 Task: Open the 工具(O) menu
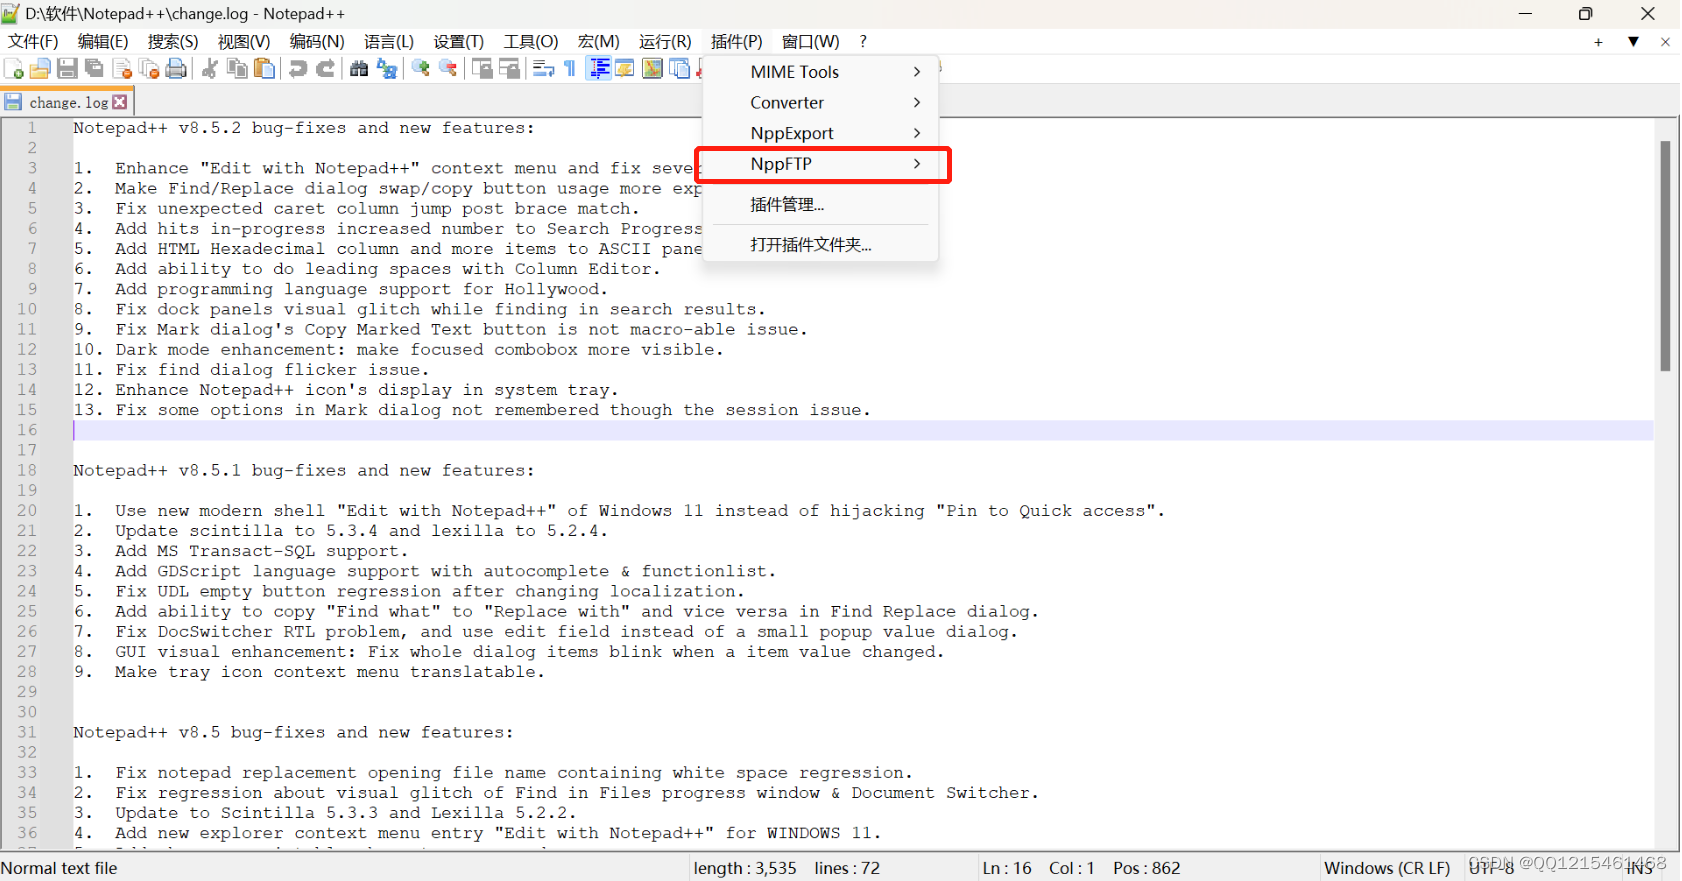tap(531, 41)
